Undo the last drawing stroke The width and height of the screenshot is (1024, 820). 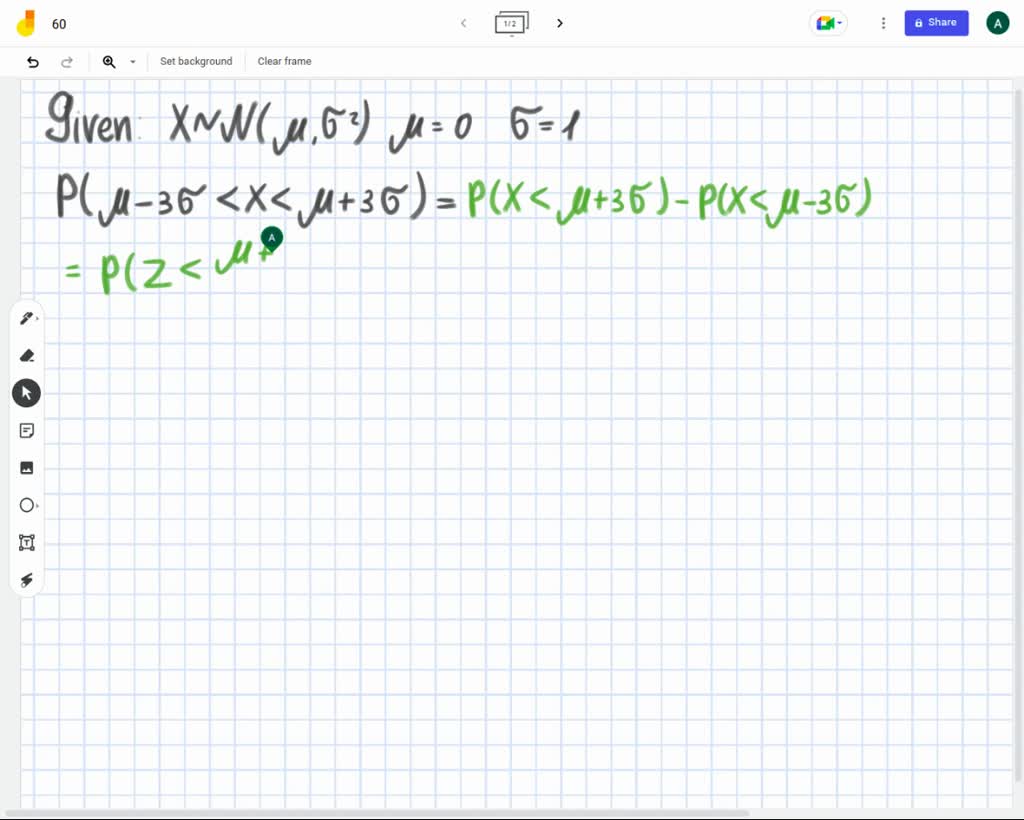[x=32, y=61]
